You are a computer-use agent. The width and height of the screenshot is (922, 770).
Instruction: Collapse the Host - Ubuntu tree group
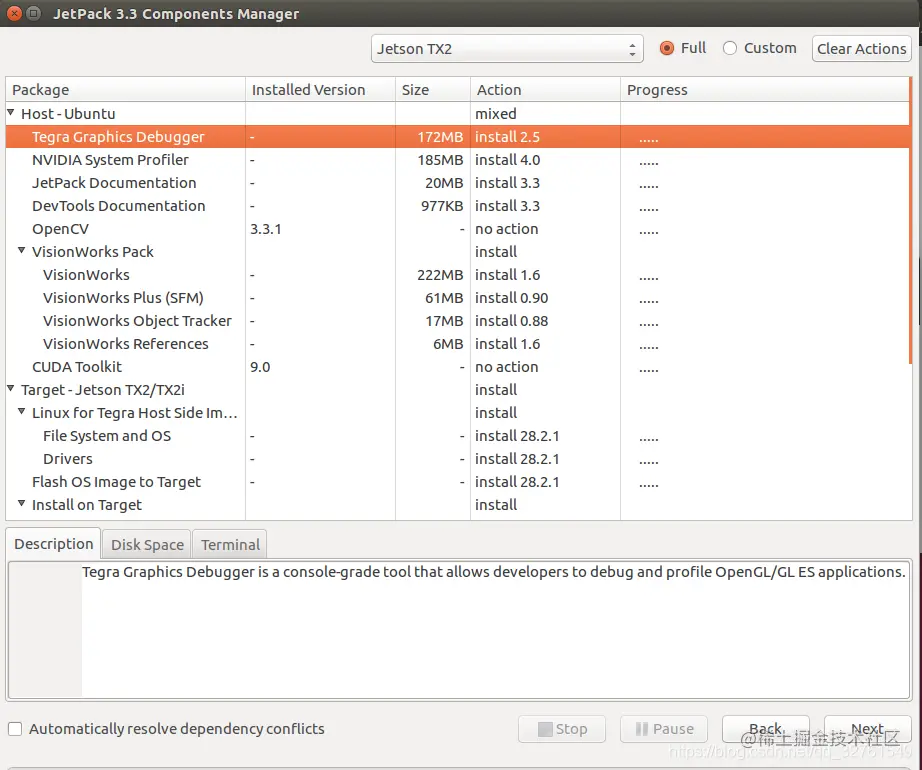click(11, 112)
